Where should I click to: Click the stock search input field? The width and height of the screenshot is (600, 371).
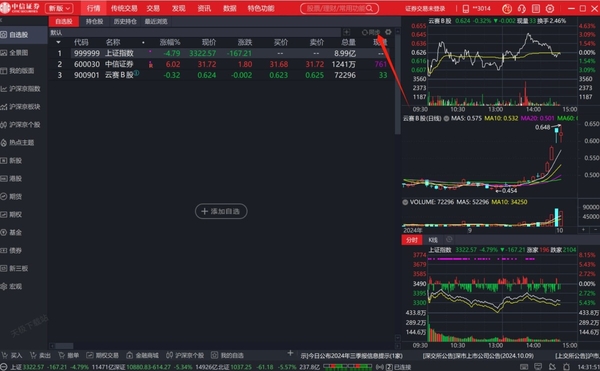click(x=339, y=8)
